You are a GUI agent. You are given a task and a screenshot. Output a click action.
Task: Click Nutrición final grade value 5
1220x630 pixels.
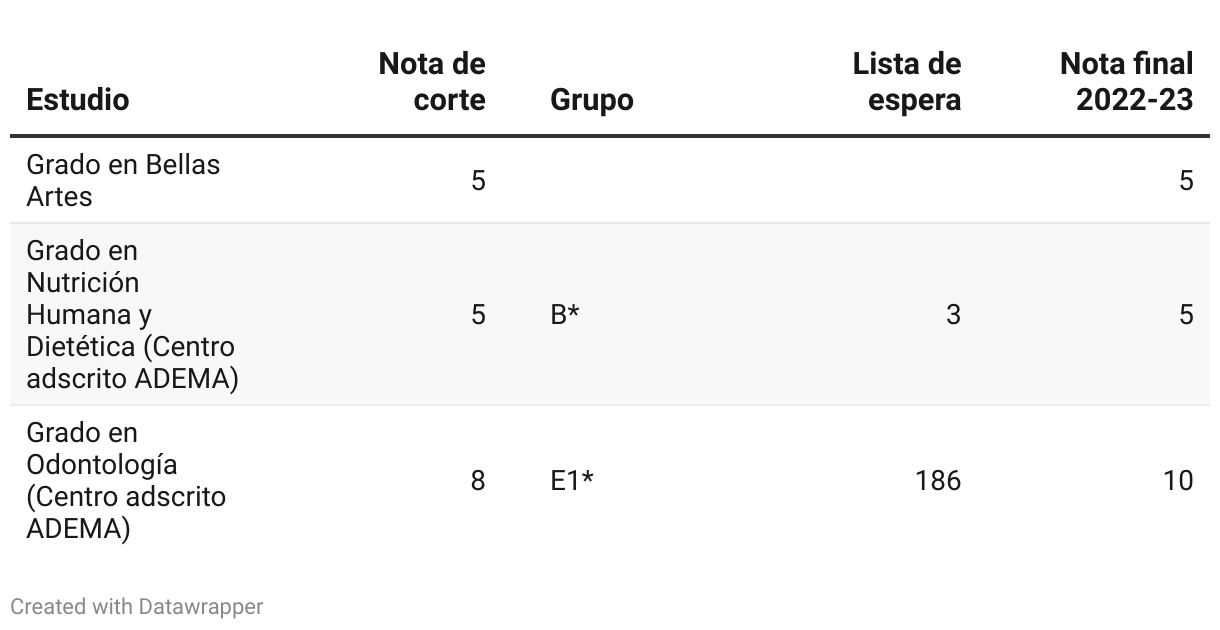[x=1186, y=315]
